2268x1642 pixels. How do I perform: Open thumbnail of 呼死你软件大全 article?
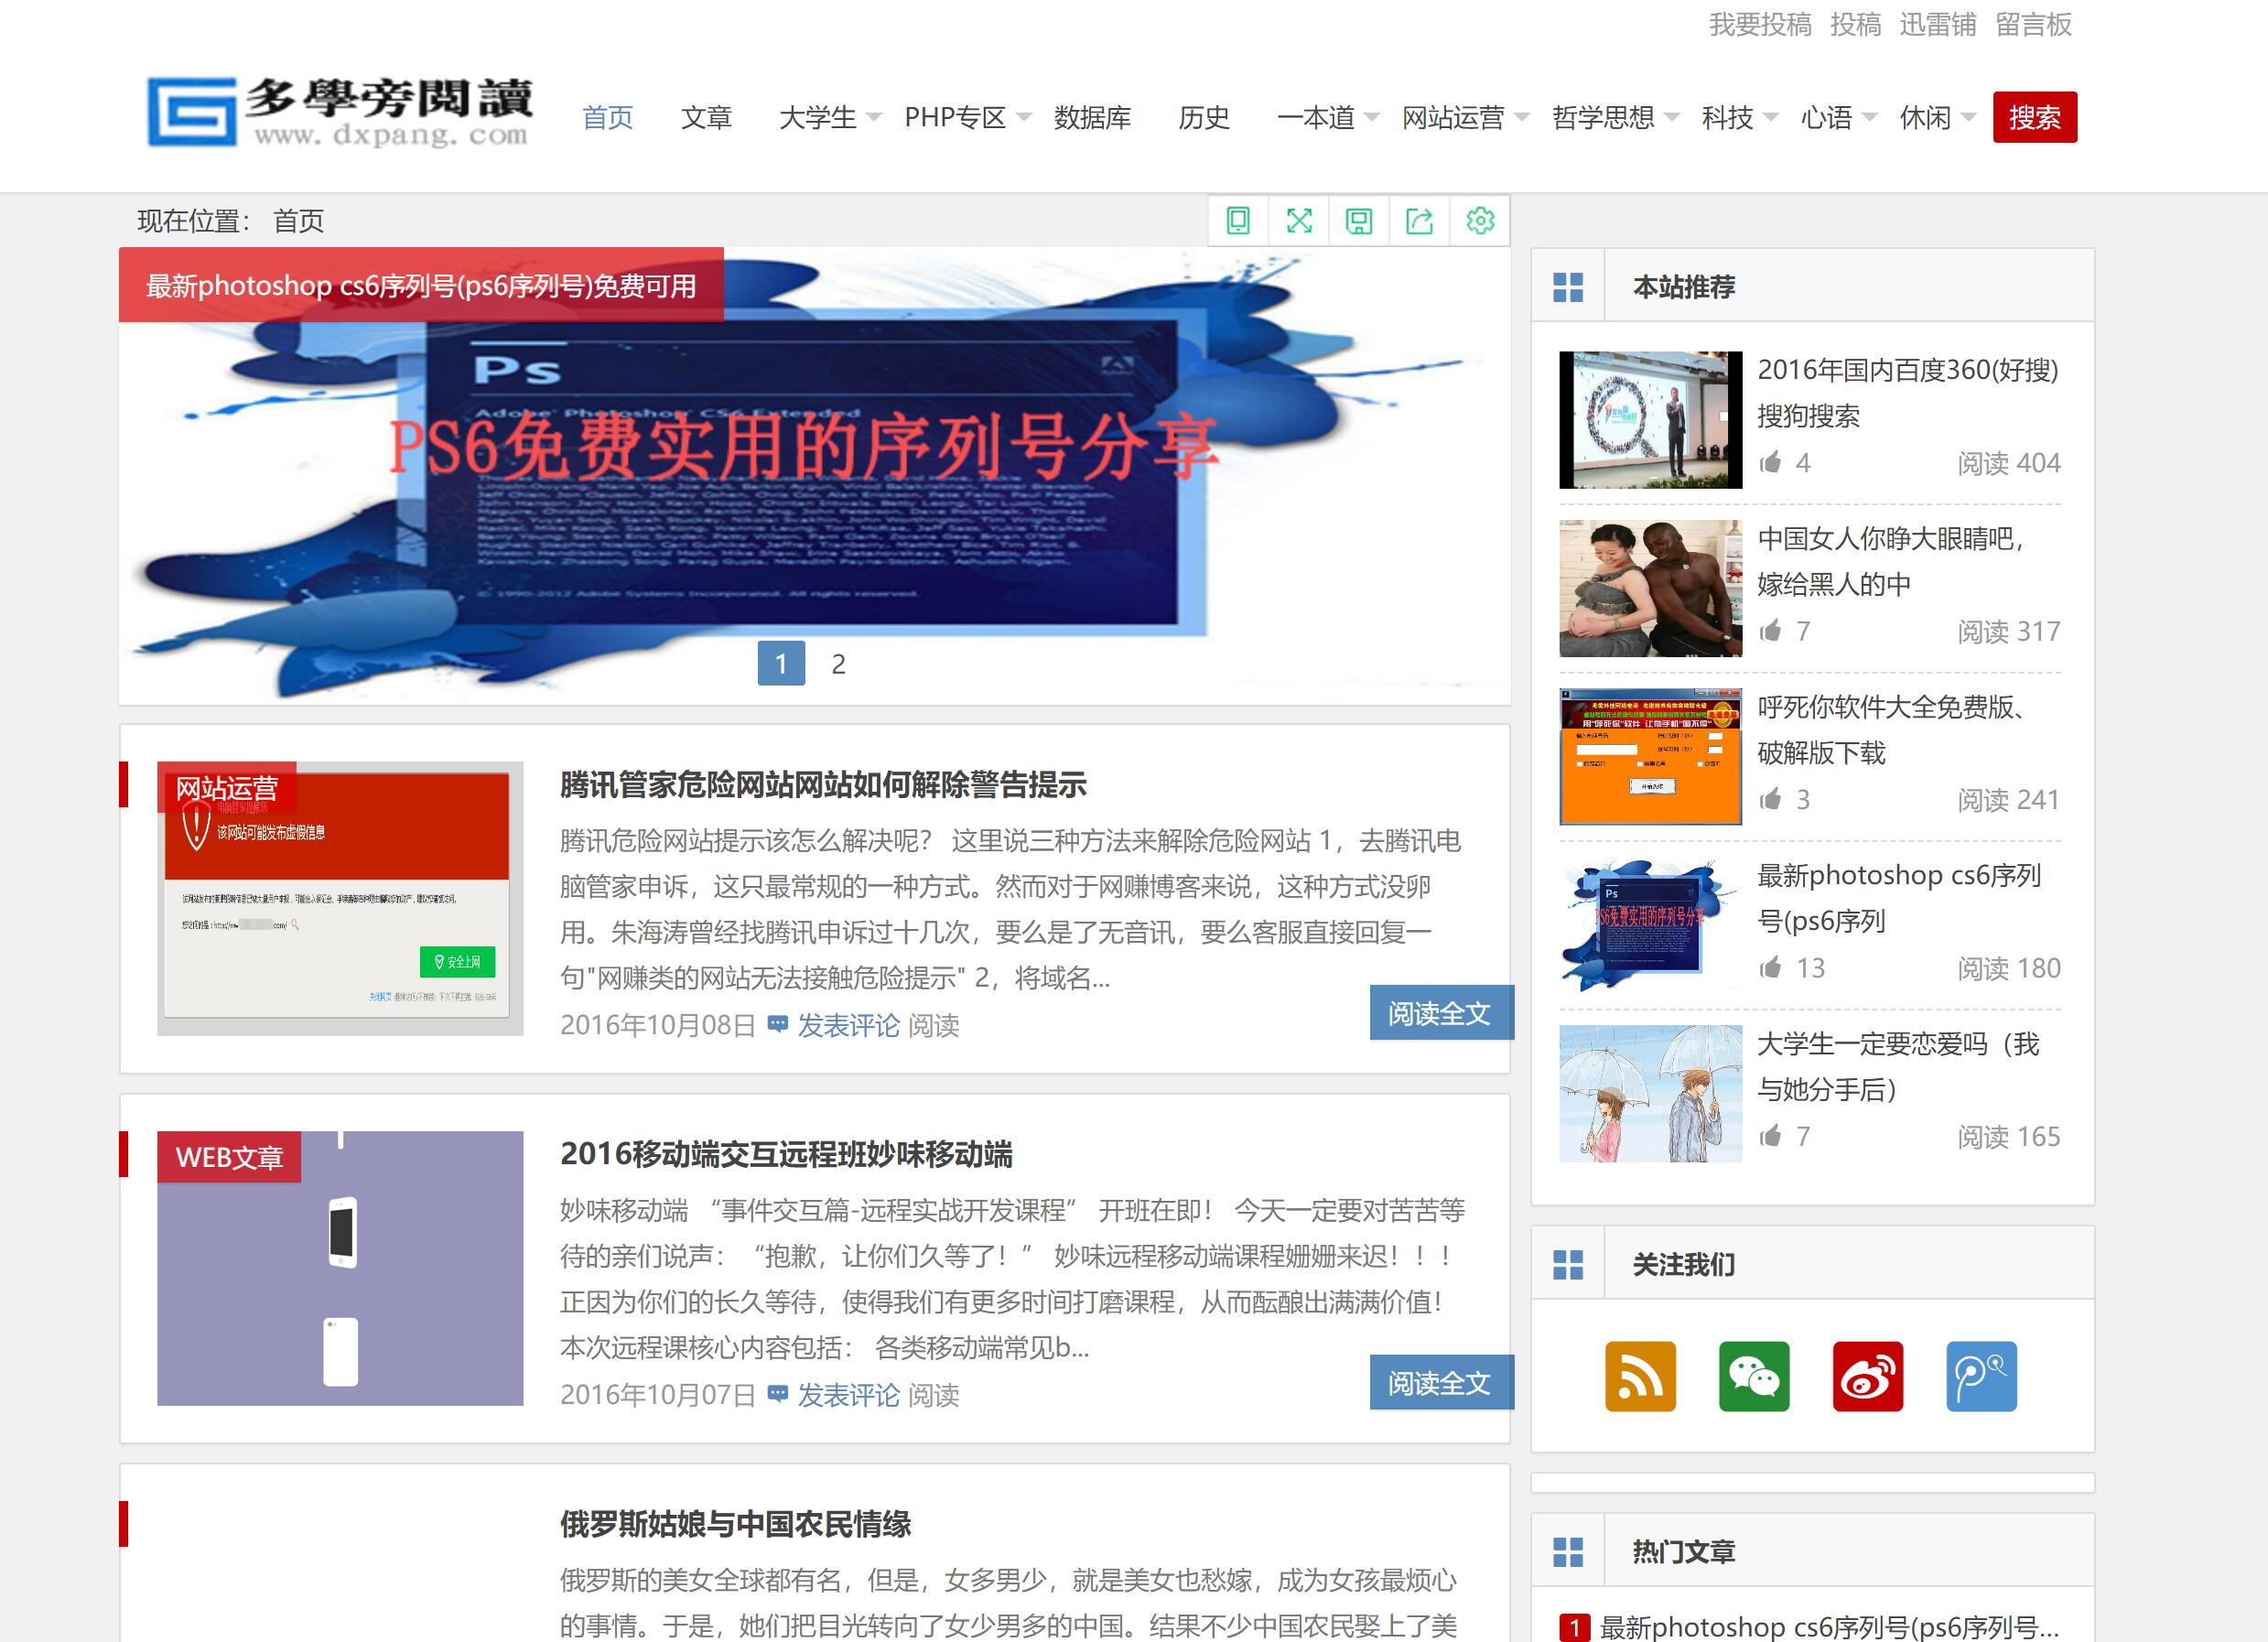1650,756
